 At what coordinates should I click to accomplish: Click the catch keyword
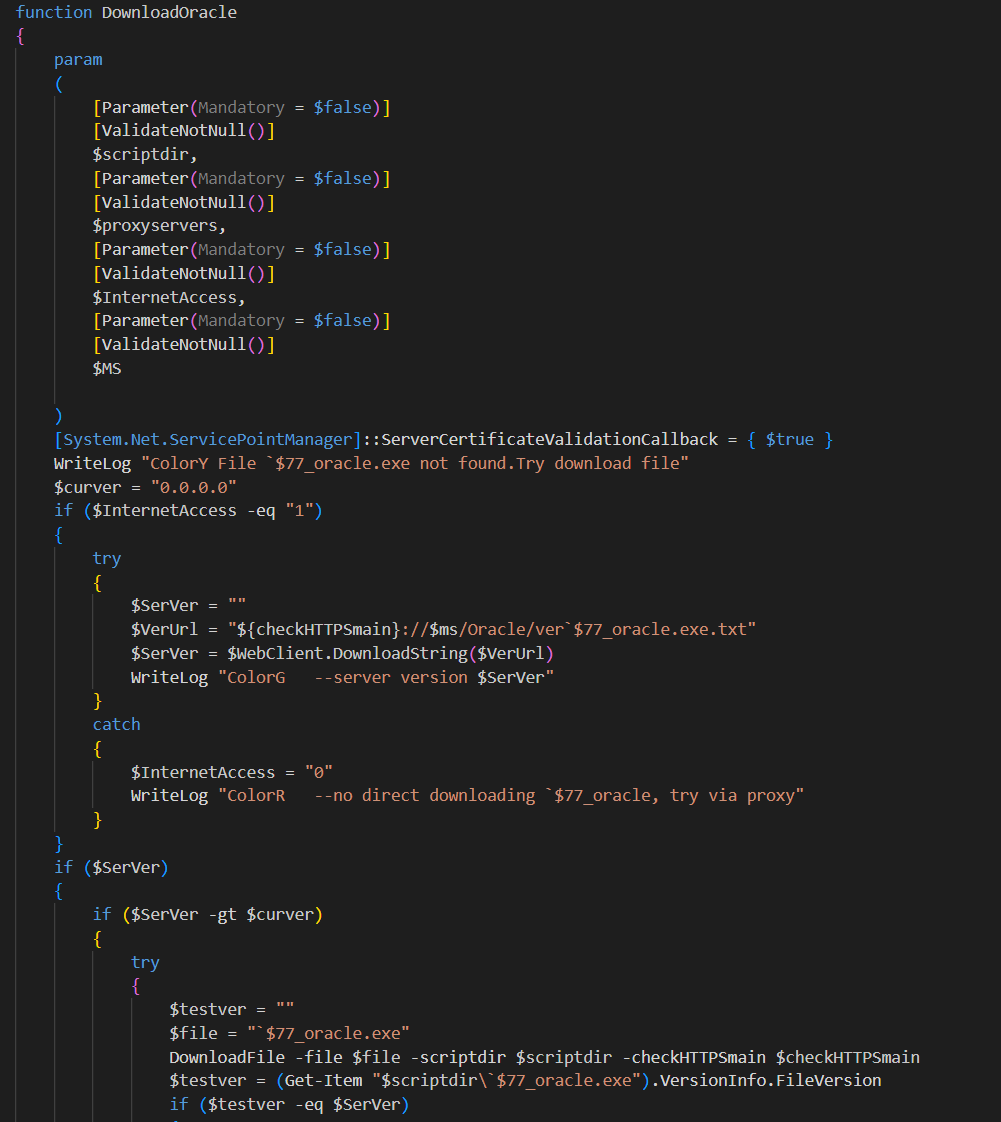(116, 724)
